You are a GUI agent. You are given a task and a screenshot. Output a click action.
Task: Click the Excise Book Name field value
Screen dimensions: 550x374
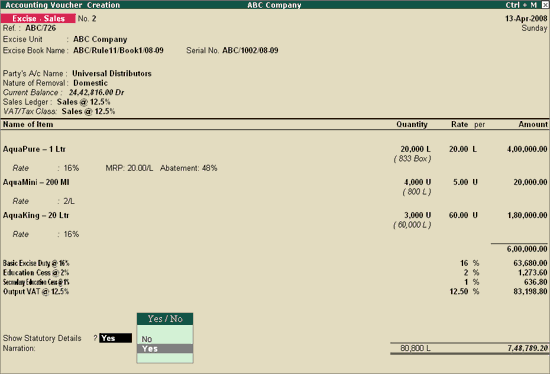point(118,51)
